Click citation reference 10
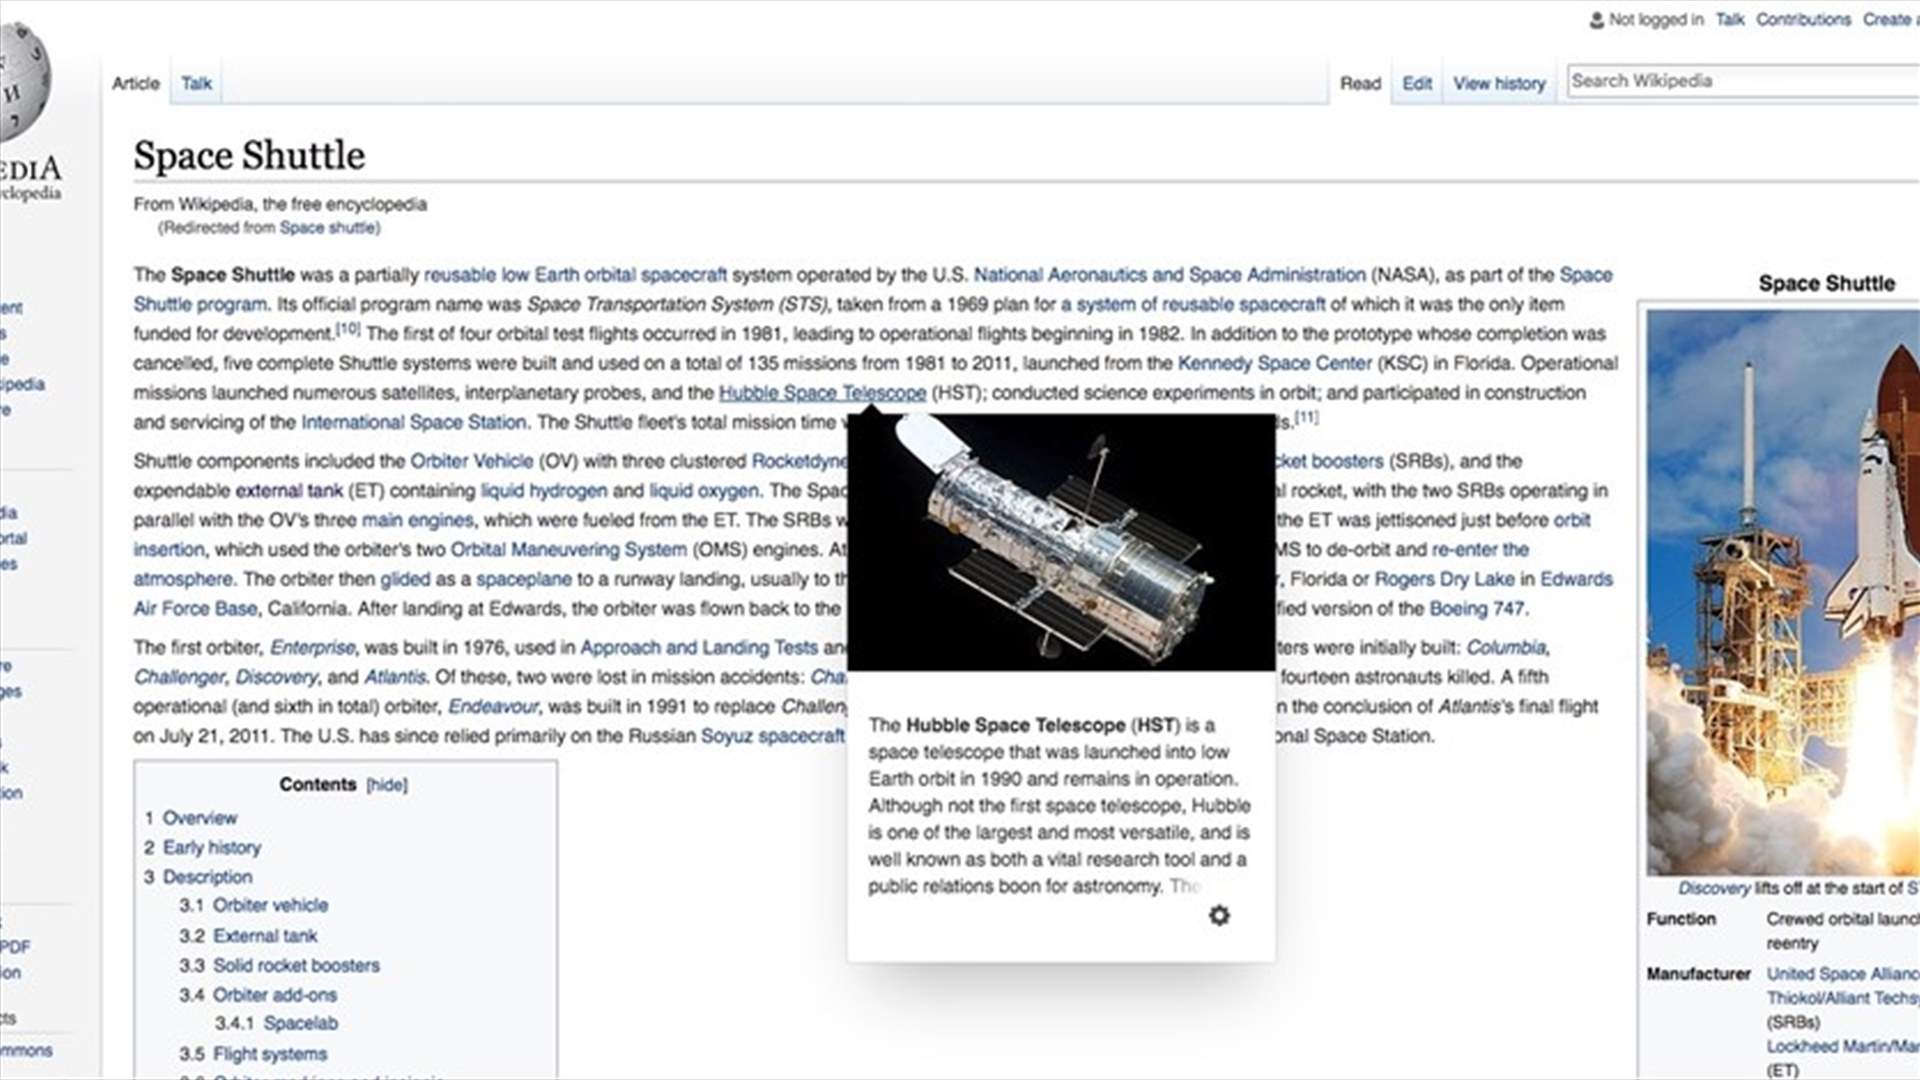Screen dimensions: 1920x1080 click(x=348, y=328)
